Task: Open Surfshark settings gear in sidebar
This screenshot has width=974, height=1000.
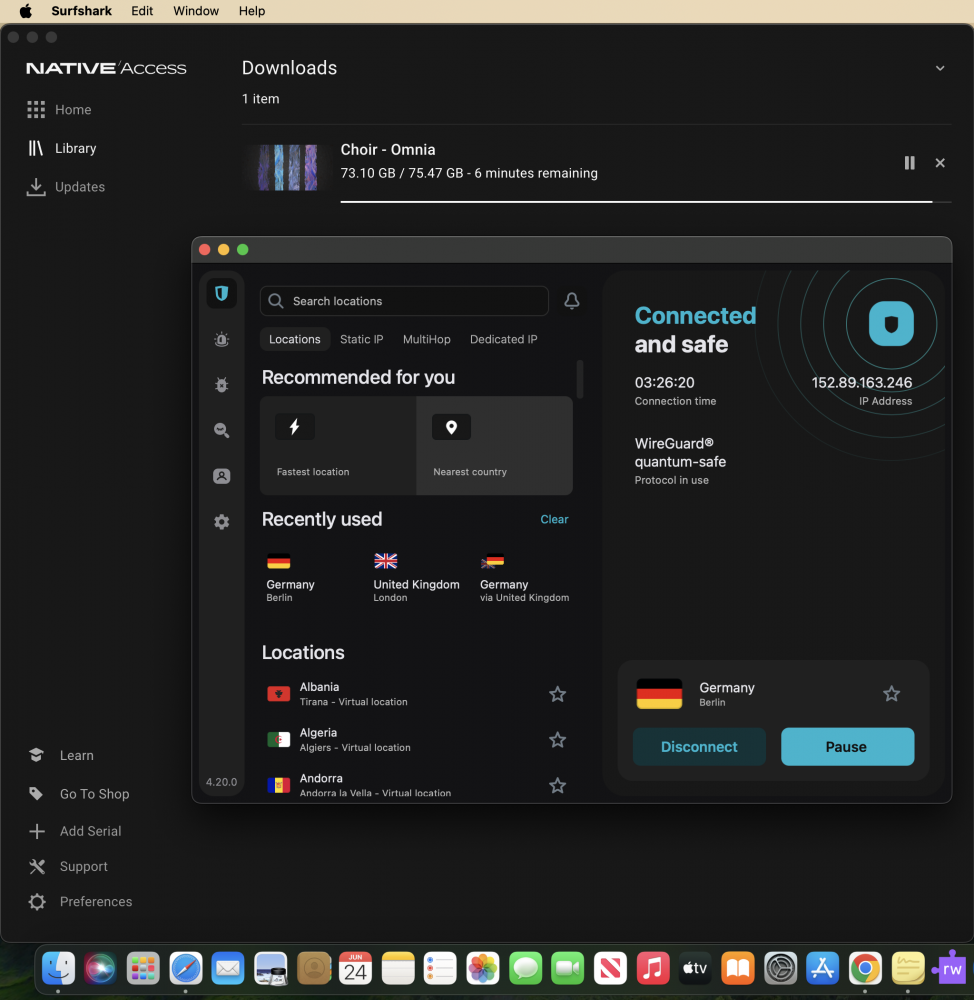Action: tap(221, 522)
